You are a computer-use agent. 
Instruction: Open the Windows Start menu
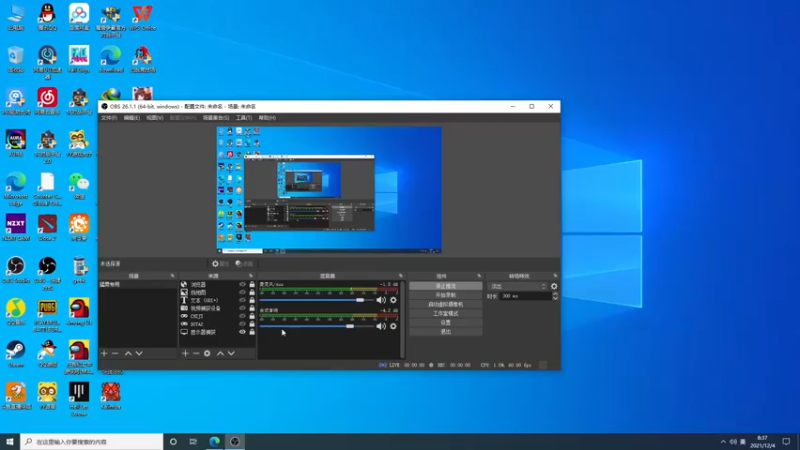coord(10,442)
